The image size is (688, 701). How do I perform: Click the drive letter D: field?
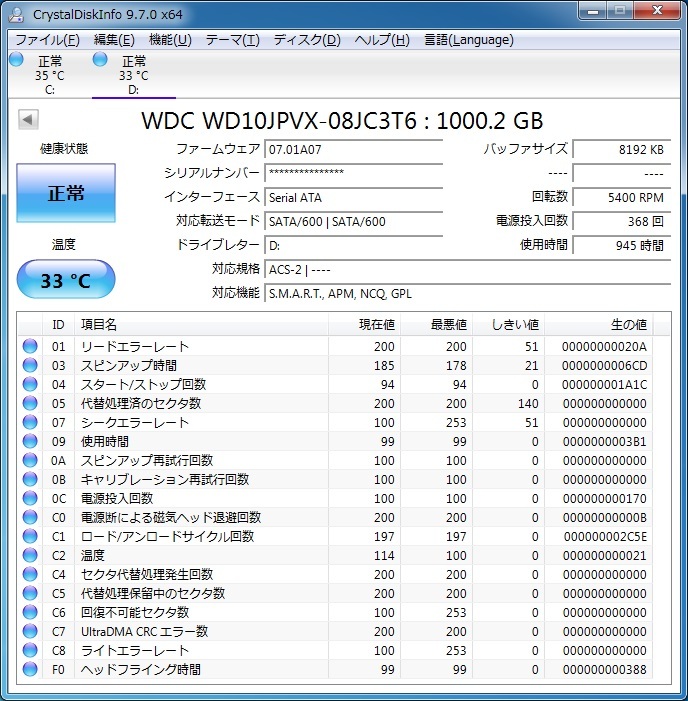click(353, 245)
